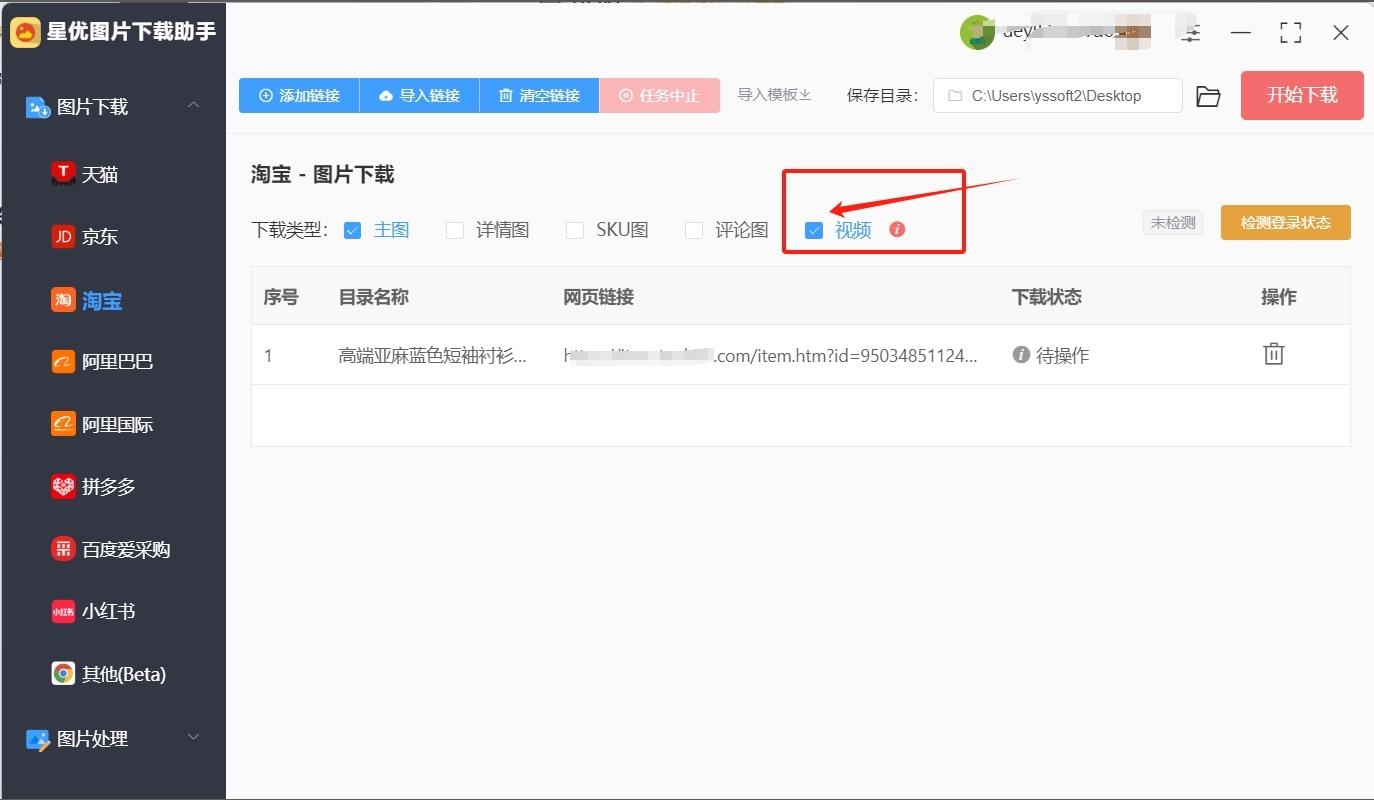1374x800 pixels.
Task: Click the 未检测 status tag
Action: (1173, 223)
